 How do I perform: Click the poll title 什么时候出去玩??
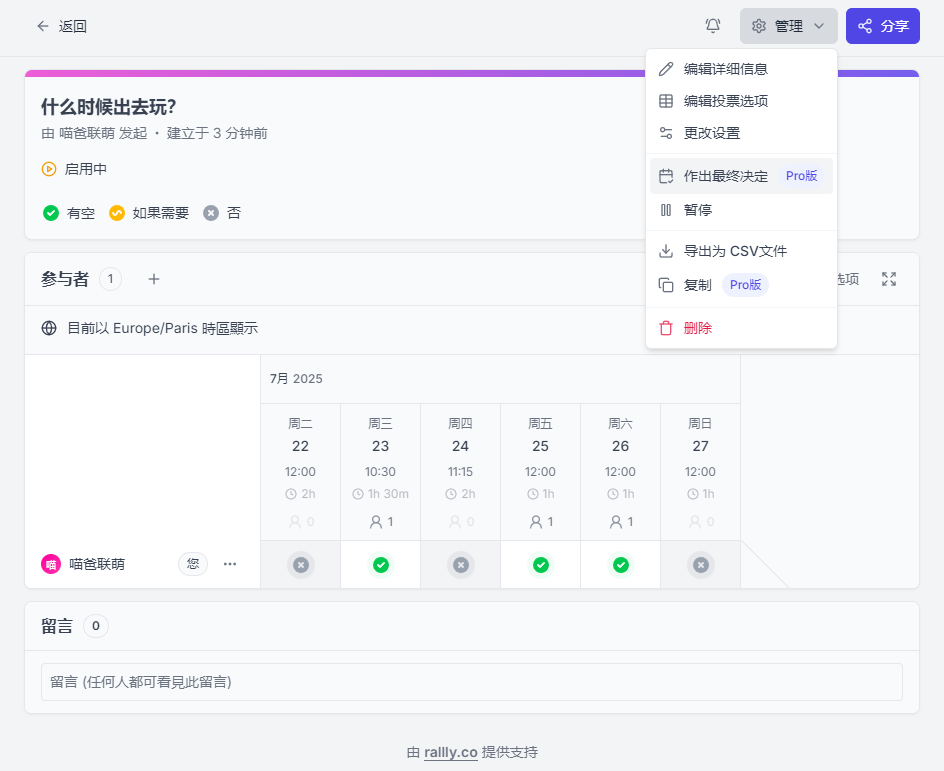[x=108, y=107]
